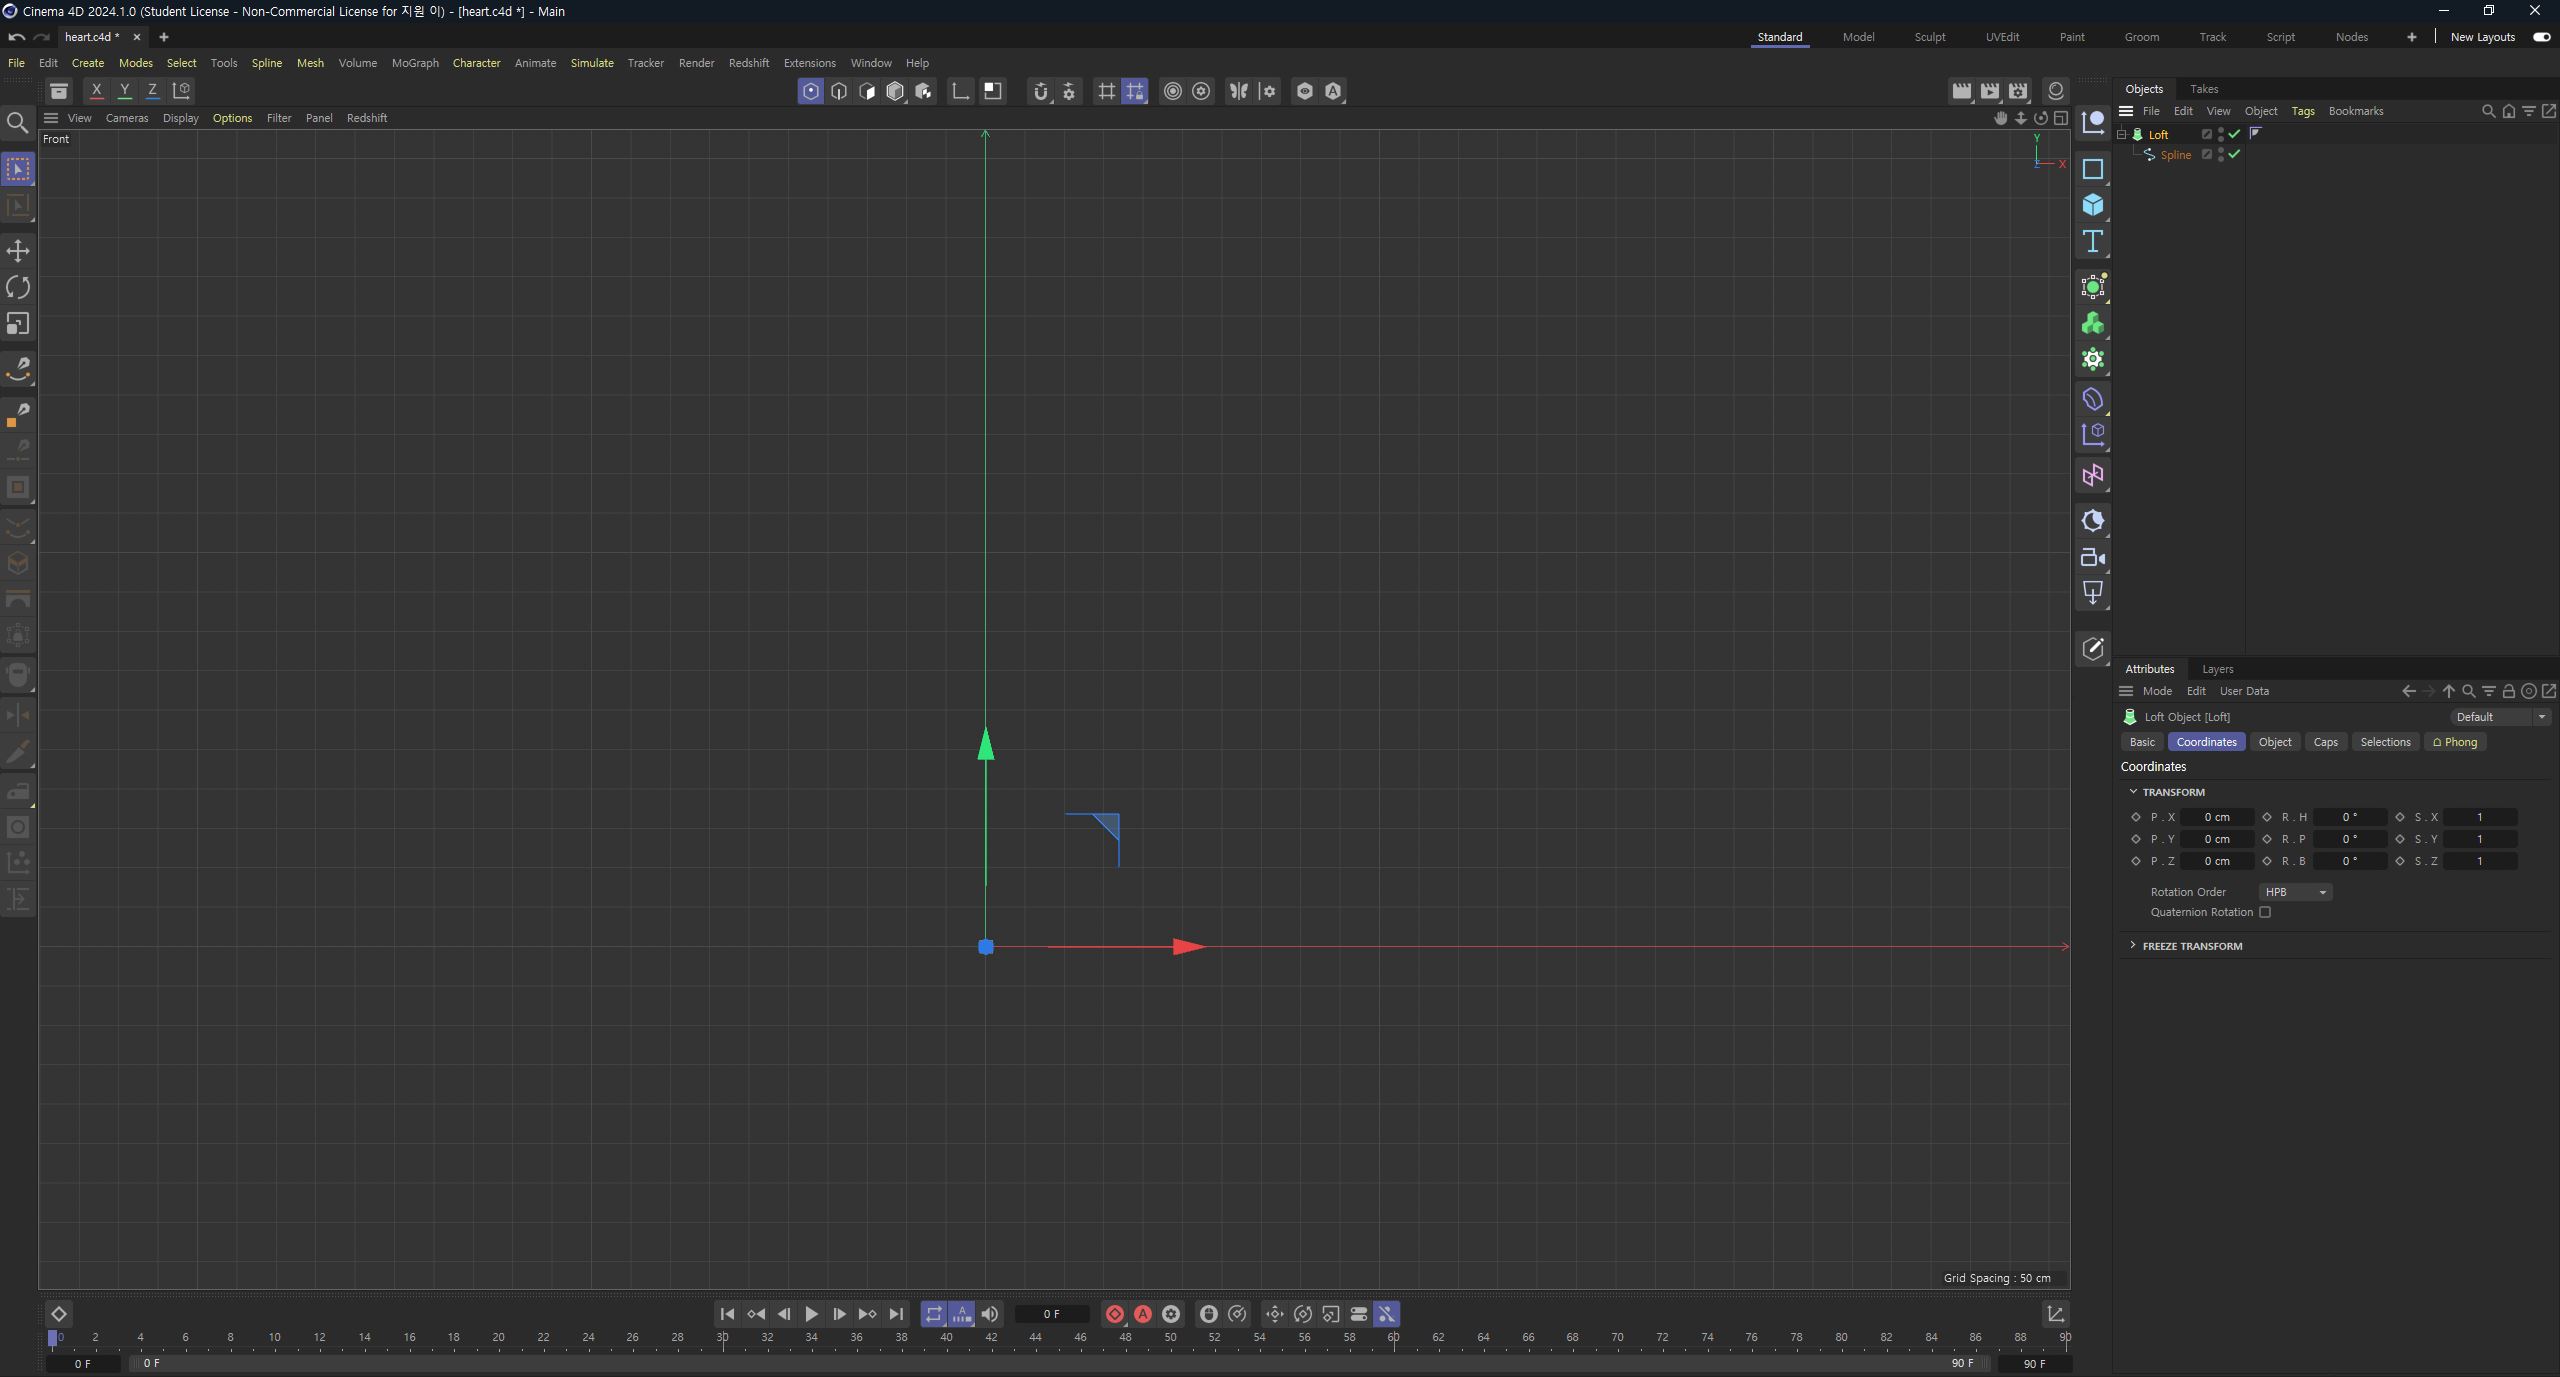Switch to the Layers tab
Image resolution: width=2560 pixels, height=1377 pixels.
click(2217, 669)
